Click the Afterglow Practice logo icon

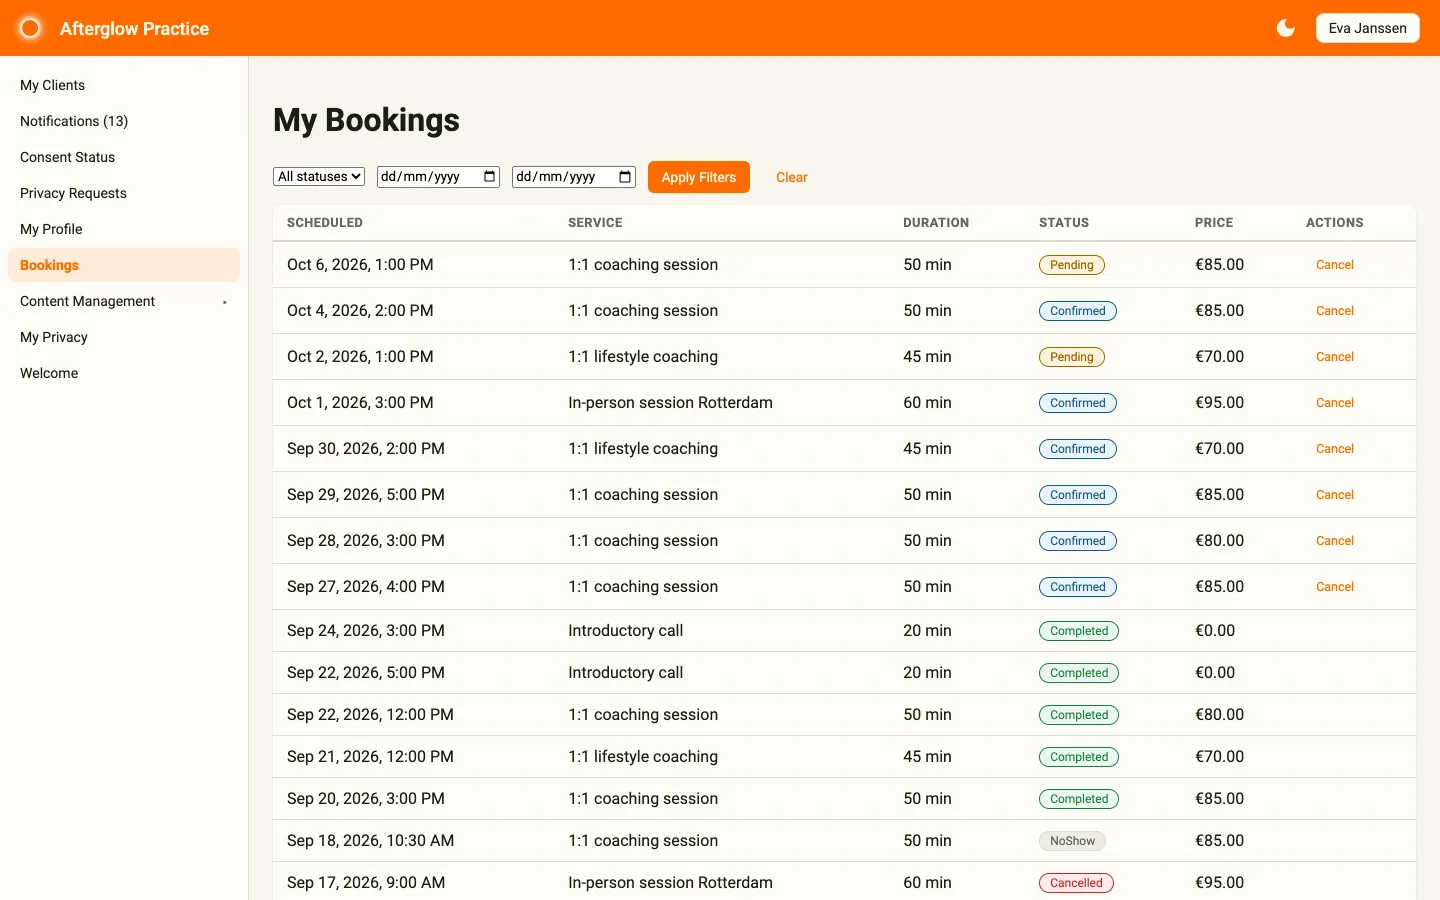(x=30, y=28)
